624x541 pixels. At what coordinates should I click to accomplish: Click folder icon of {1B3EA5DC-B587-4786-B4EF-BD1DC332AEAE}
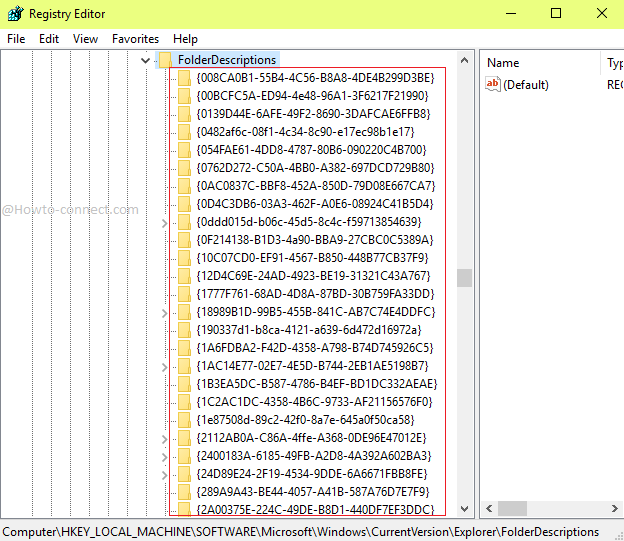184,384
